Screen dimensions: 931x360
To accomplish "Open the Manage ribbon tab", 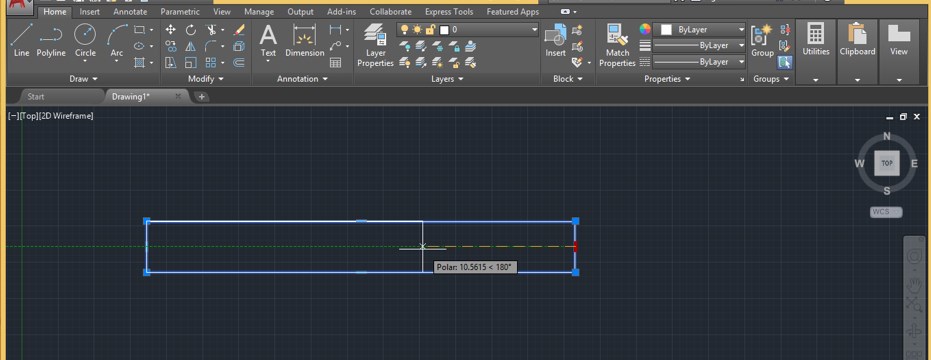I will click(259, 11).
